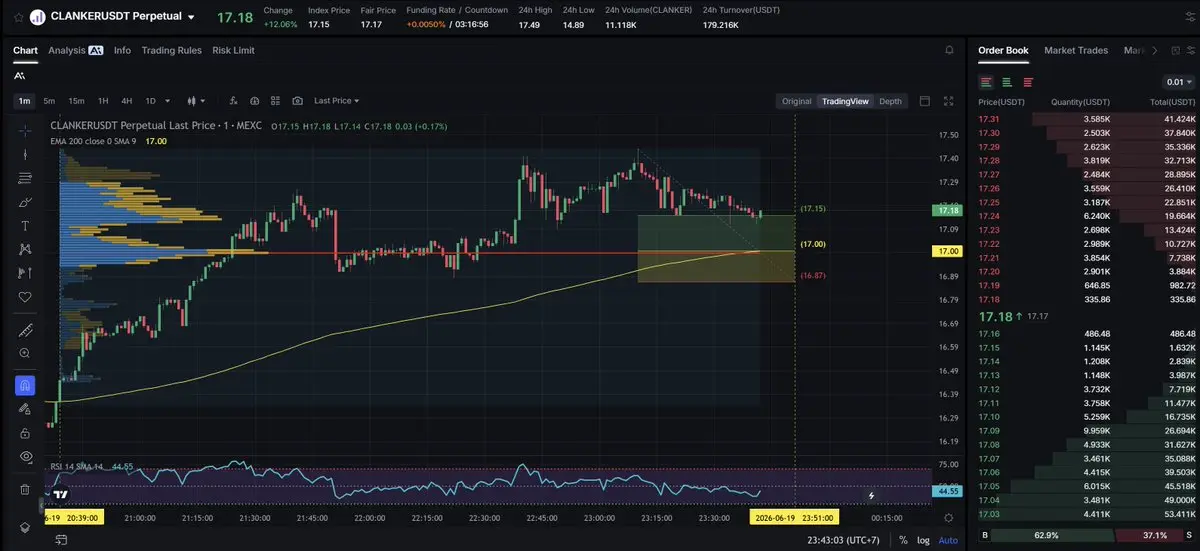Screen dimensions: 1200x551
Task: Switch to the Analysis tab
Action: click(75, 50)
